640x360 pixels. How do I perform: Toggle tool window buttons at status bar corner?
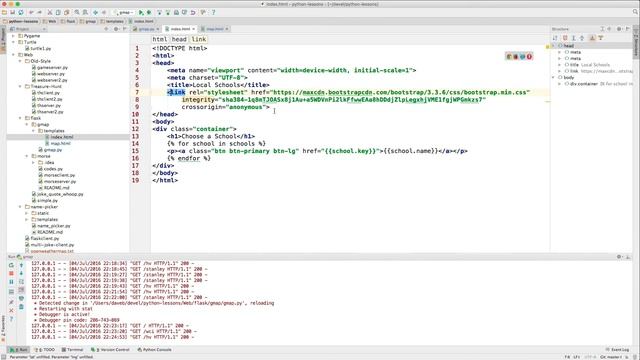click(3, 357)
